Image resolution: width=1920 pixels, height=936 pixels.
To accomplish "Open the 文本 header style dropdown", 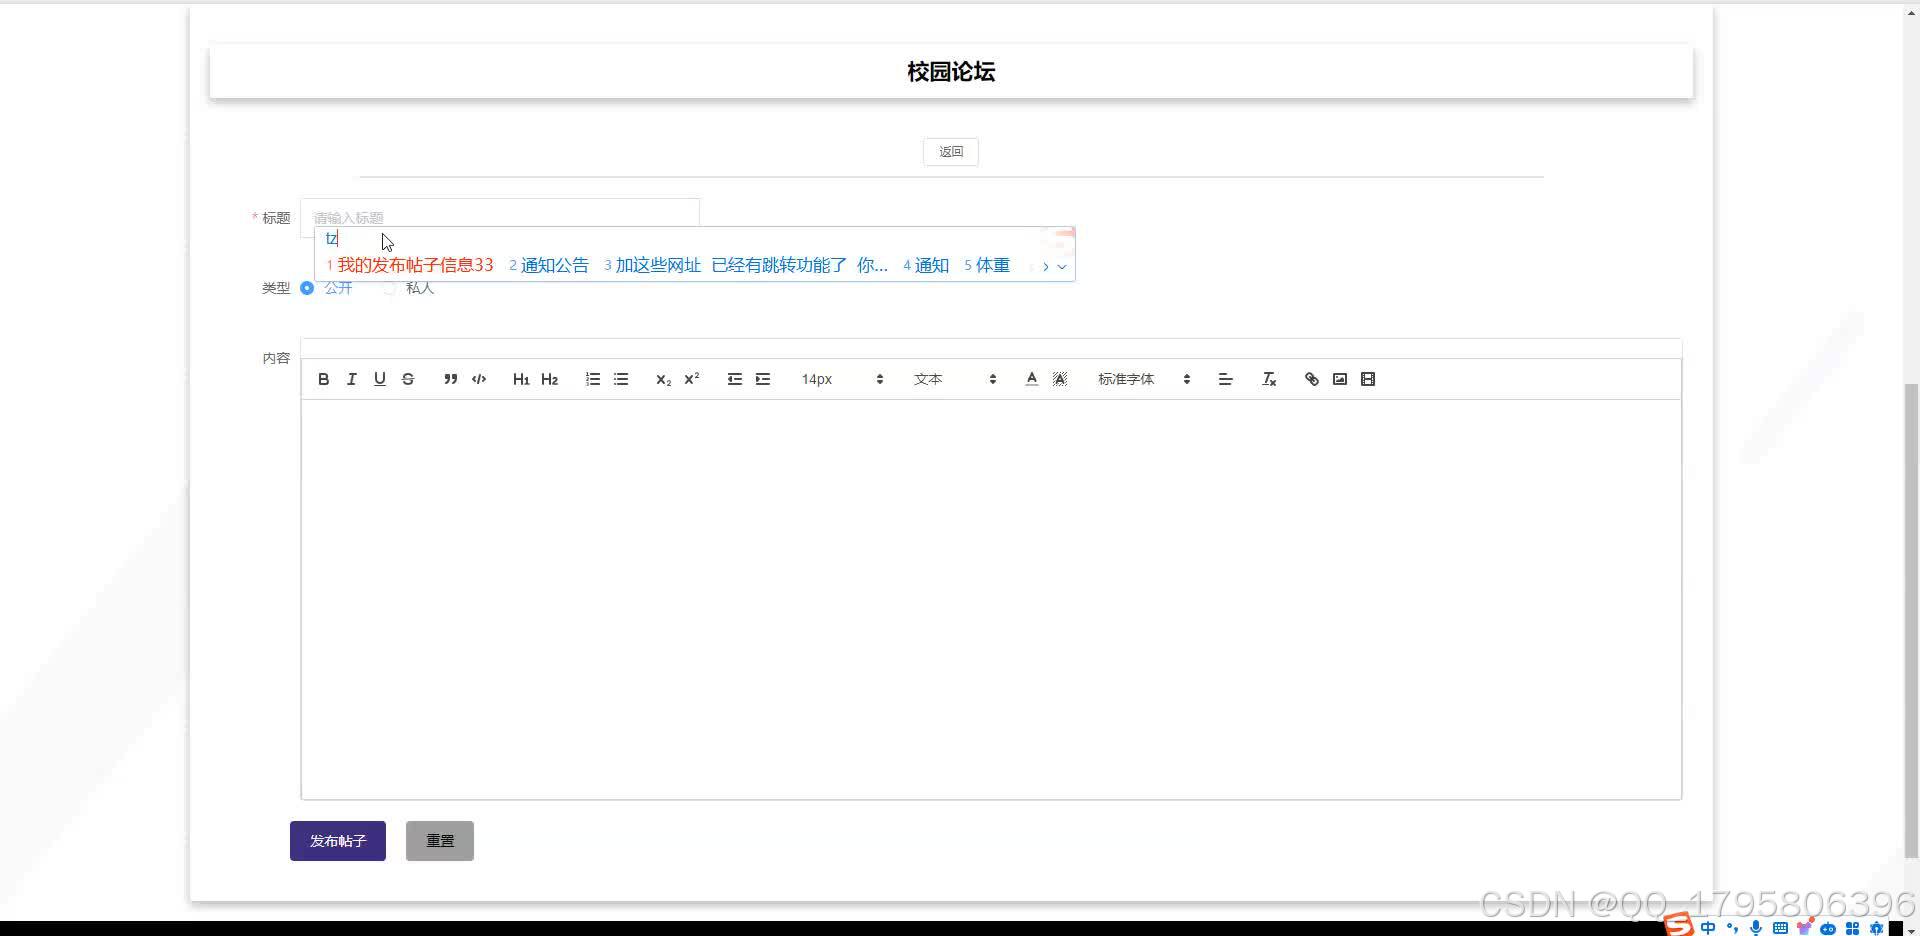I will (x=955, y=379).
